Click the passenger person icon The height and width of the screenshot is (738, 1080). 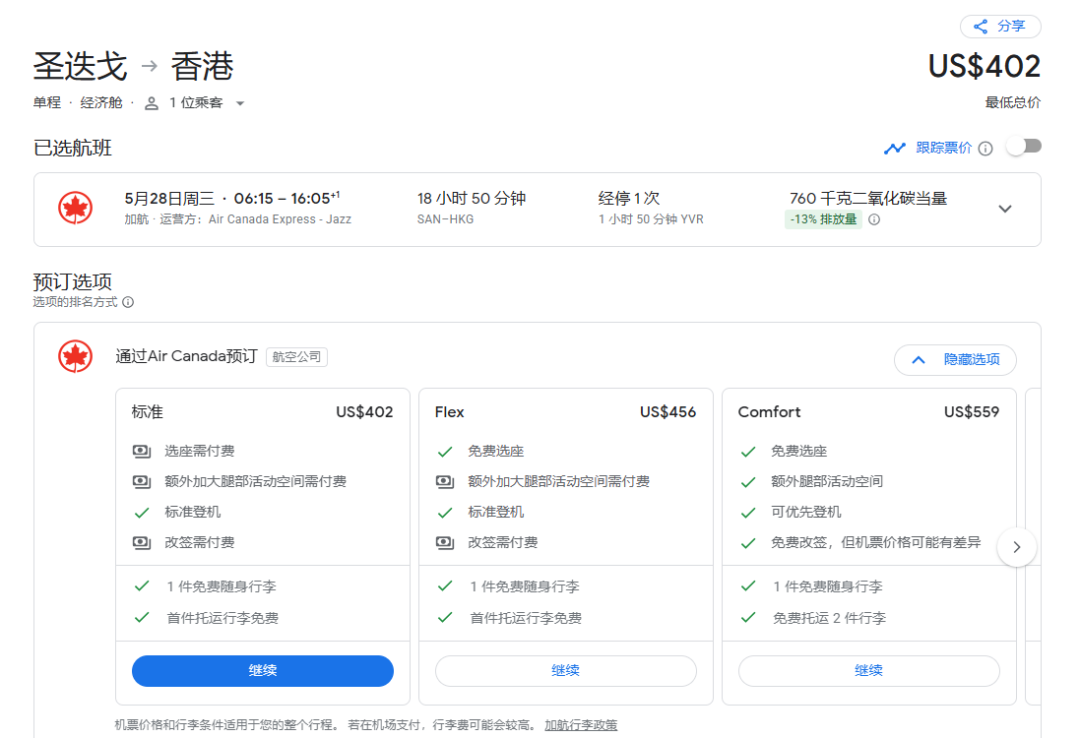[152, 103]
